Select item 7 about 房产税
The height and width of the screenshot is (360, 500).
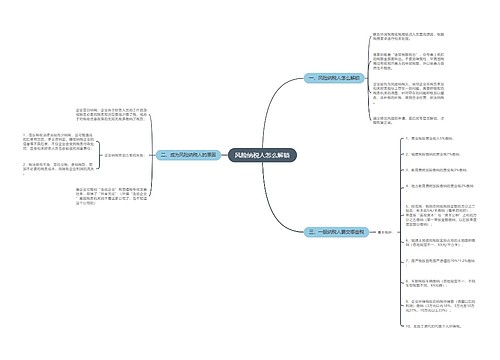440,263
